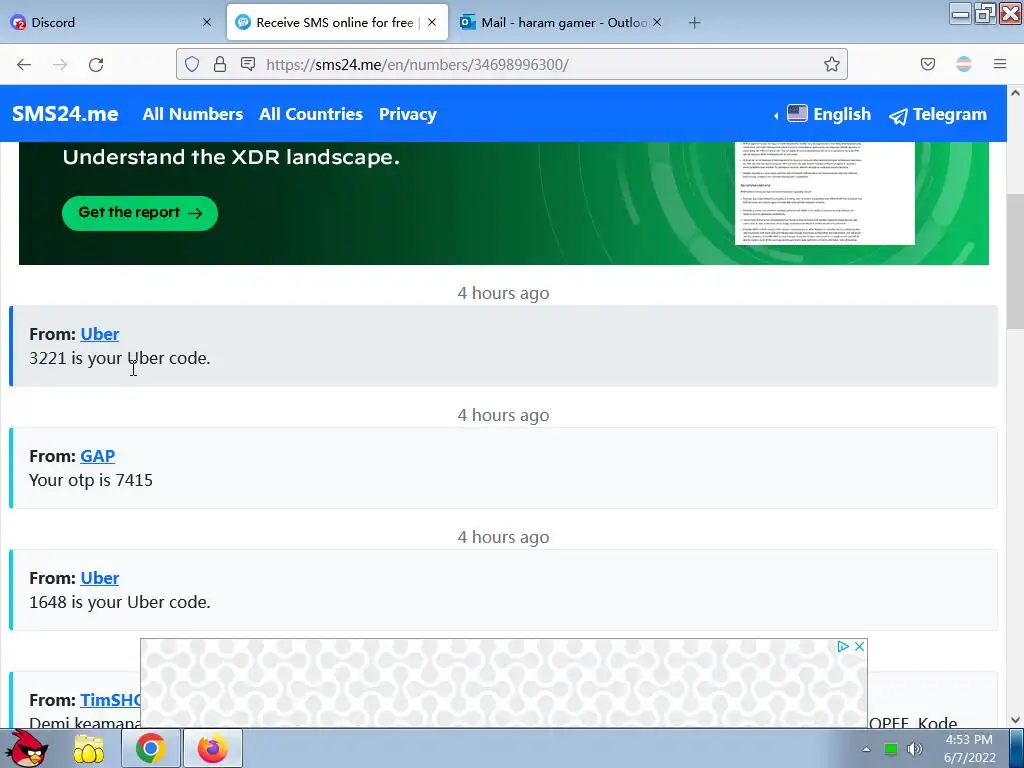Open the site permissions icon in address bar
The image size is (1024, 768).
coord(248,64)
